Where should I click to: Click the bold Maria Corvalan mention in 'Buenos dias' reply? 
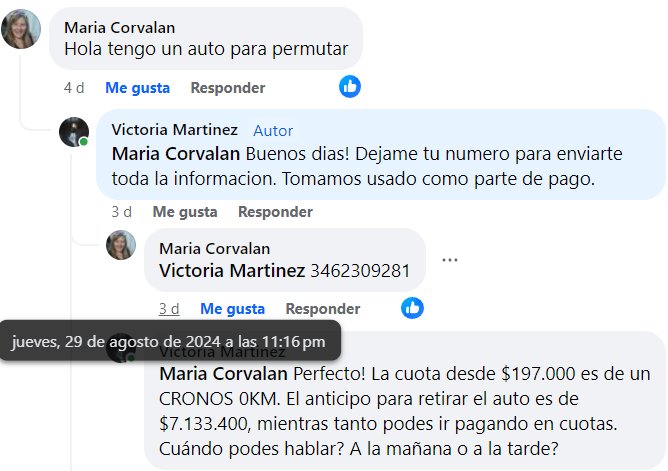click(176, 154)
